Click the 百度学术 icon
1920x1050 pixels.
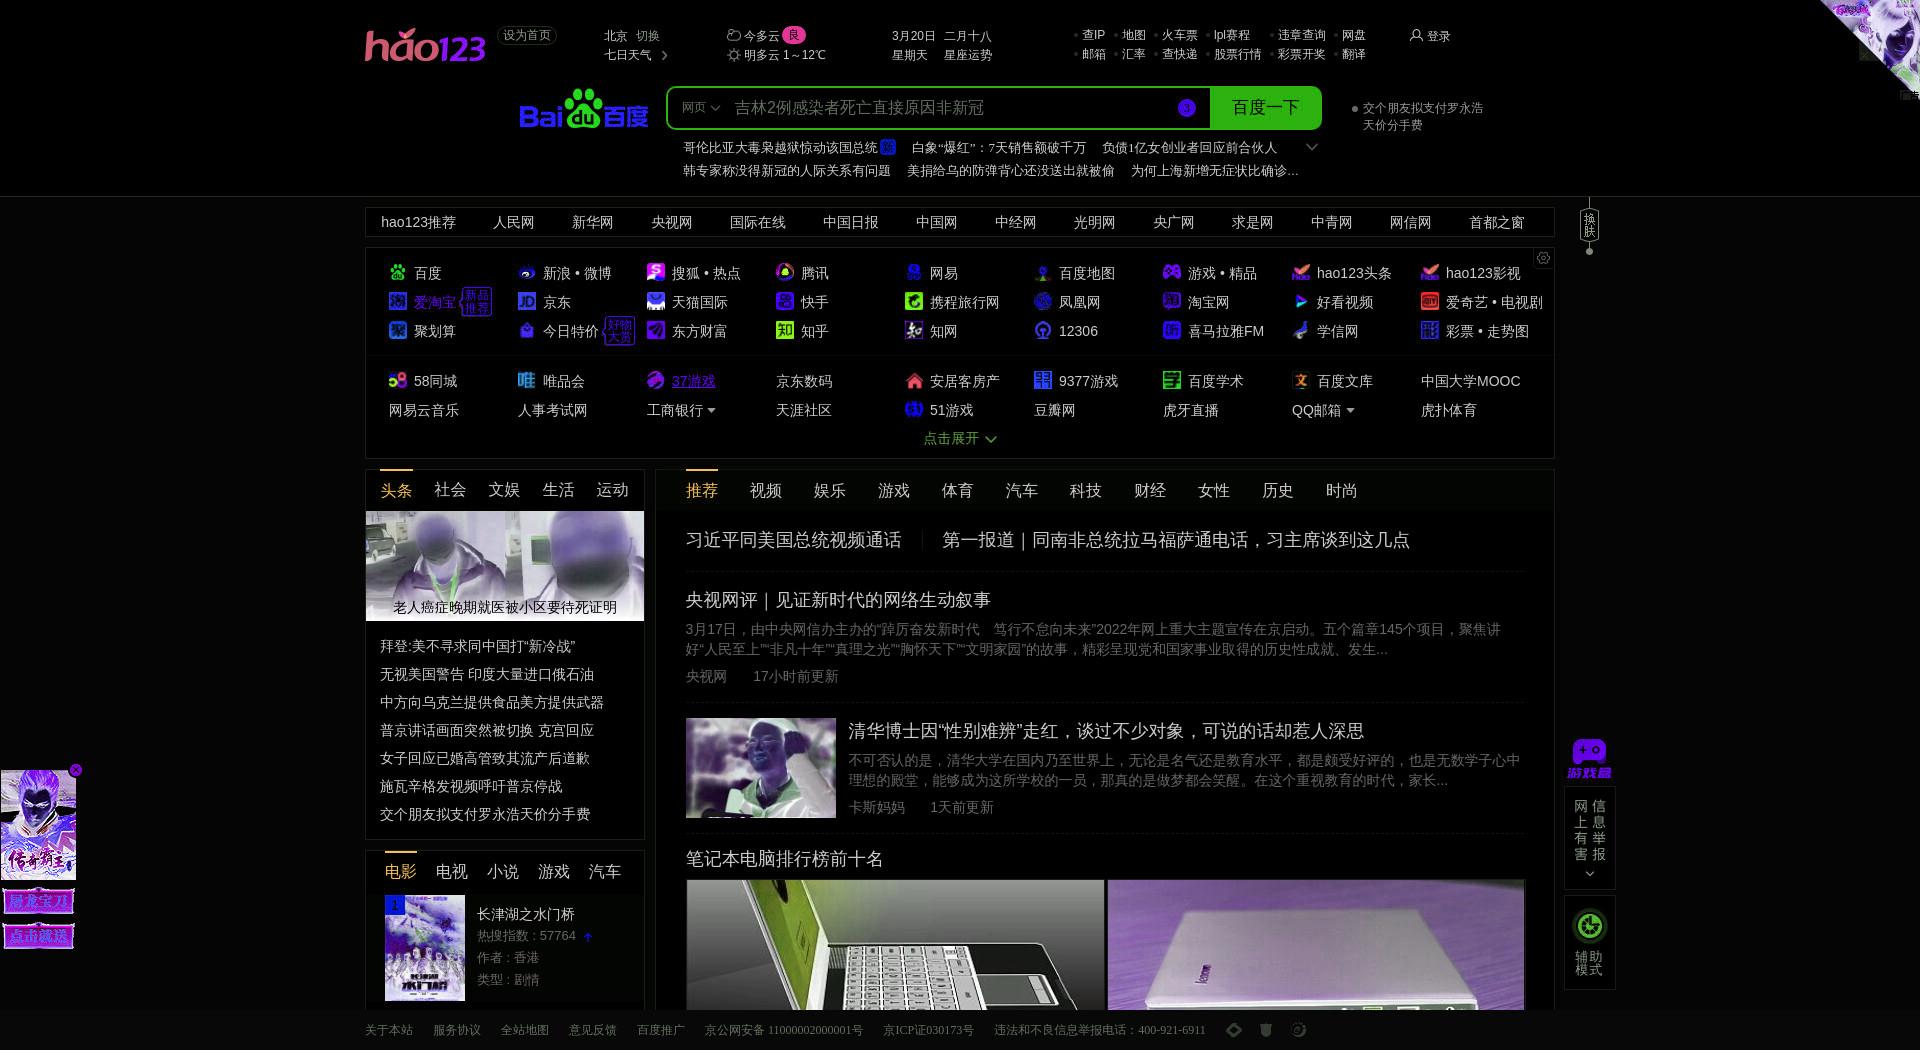(x=1171, y=380)
